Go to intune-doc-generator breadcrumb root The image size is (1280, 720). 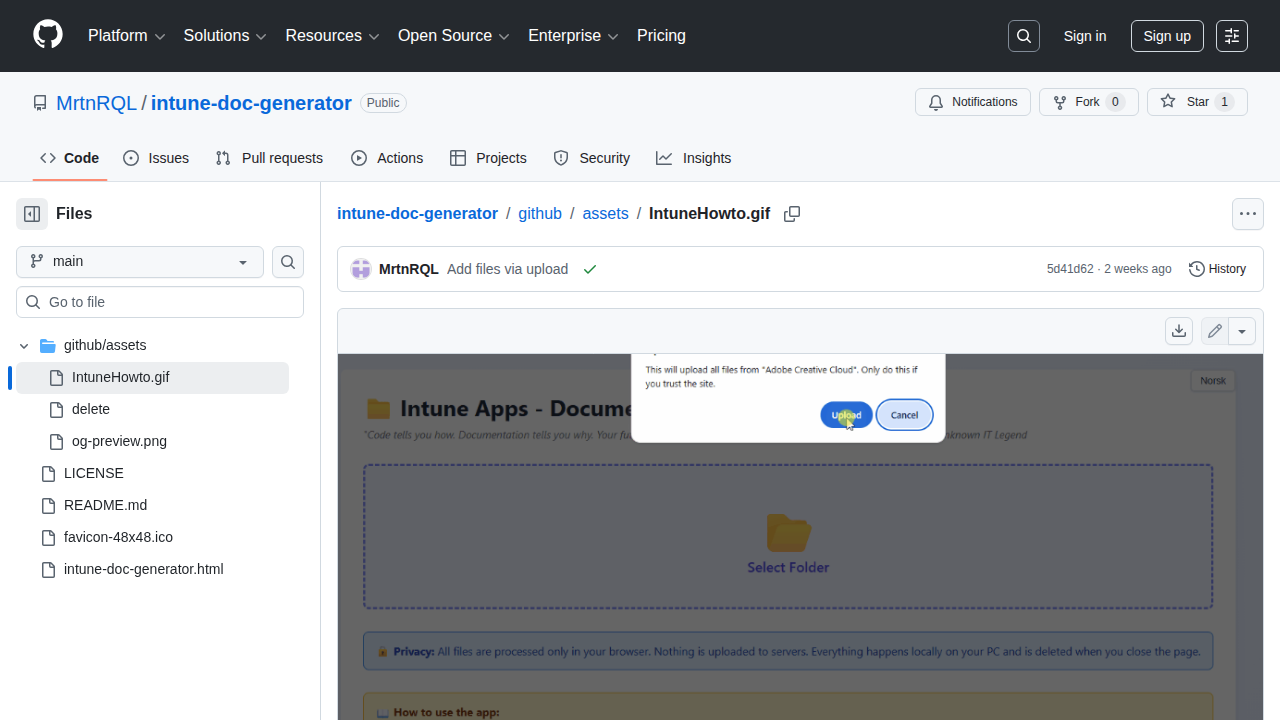417,214
